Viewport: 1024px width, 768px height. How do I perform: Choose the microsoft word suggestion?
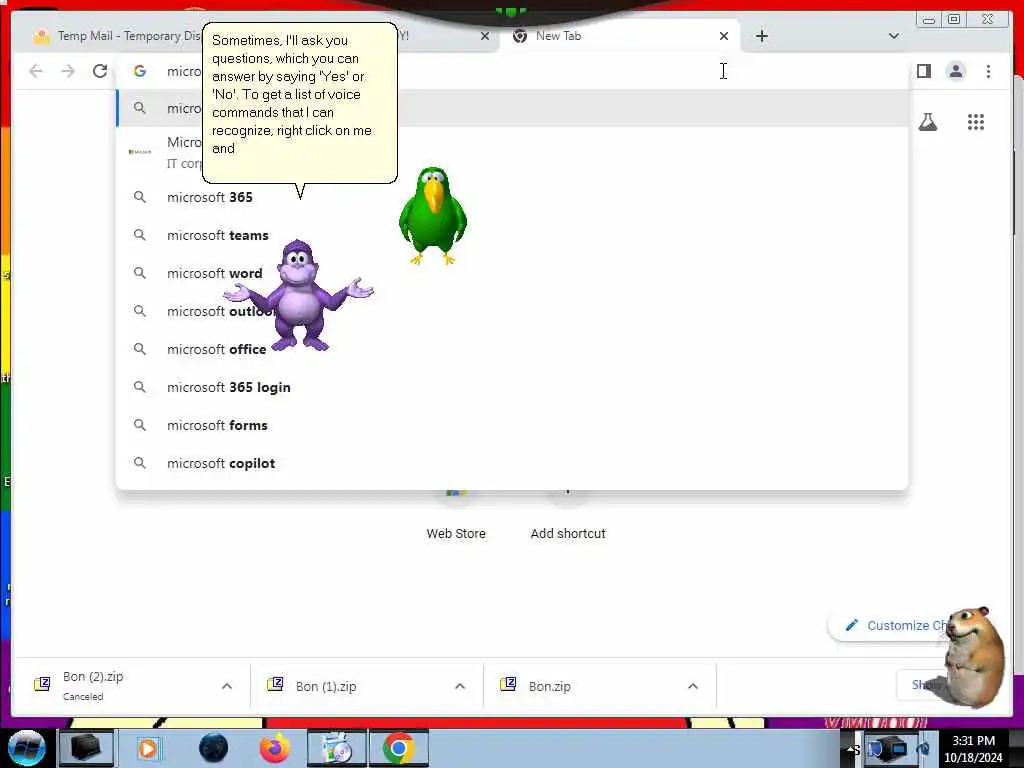pos(511,273)
